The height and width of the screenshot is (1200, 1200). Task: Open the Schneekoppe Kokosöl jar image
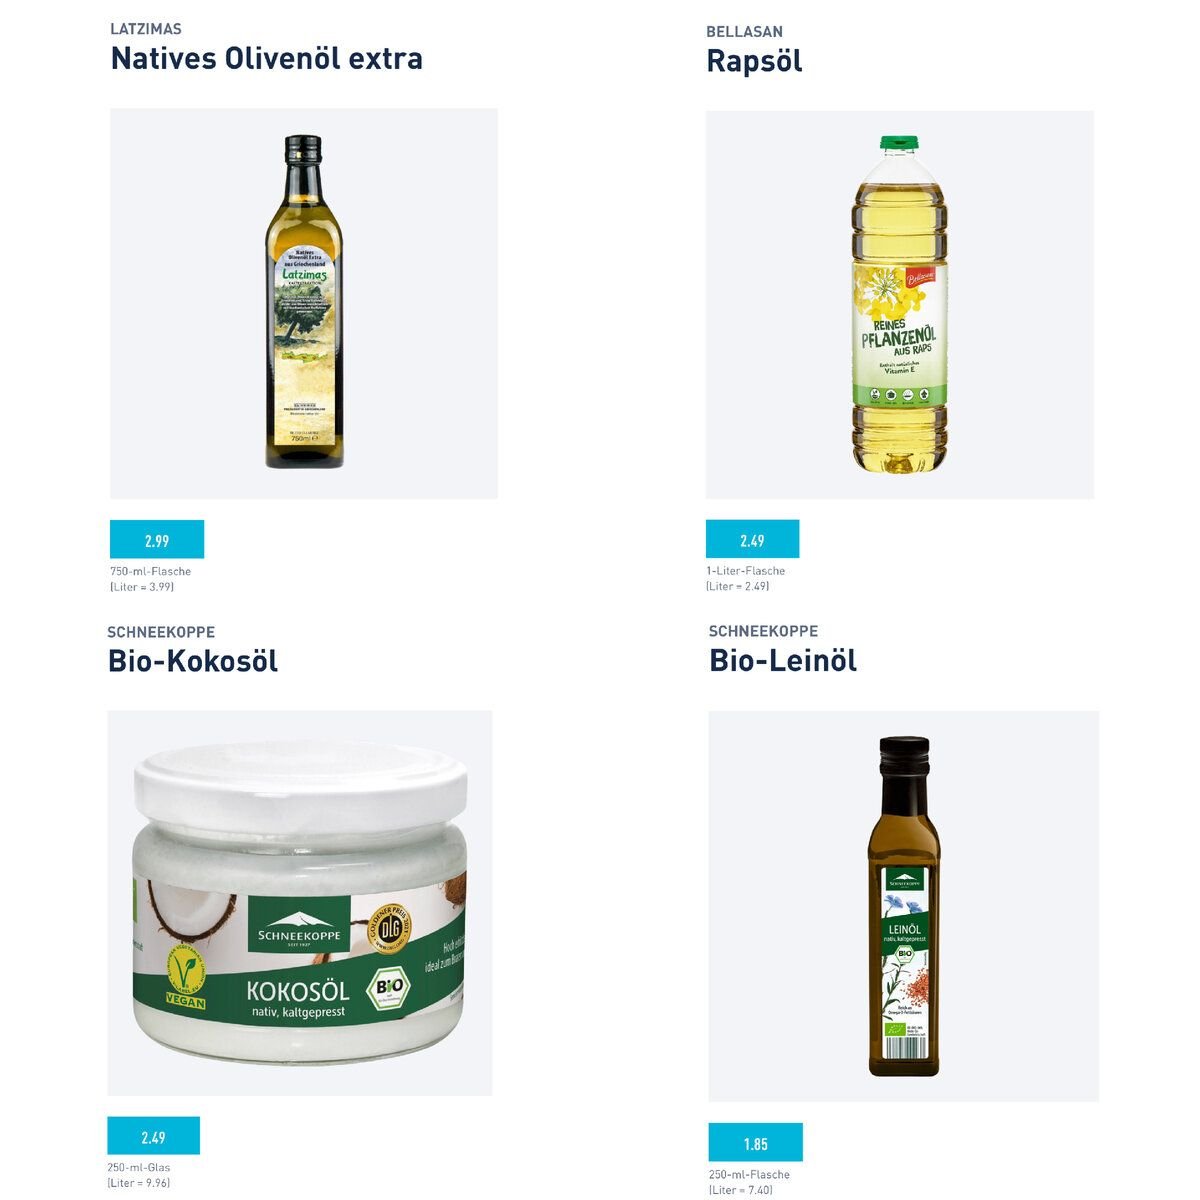[x=300, y=903]
